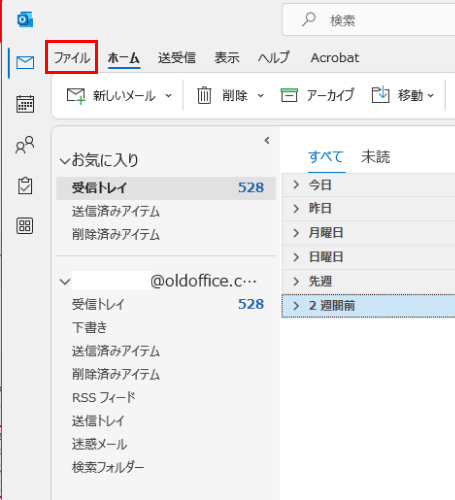This screenshot has width=455, height=500.
Task: Collapse the お気に入り favorites section
Action: (x=64, y=161)
